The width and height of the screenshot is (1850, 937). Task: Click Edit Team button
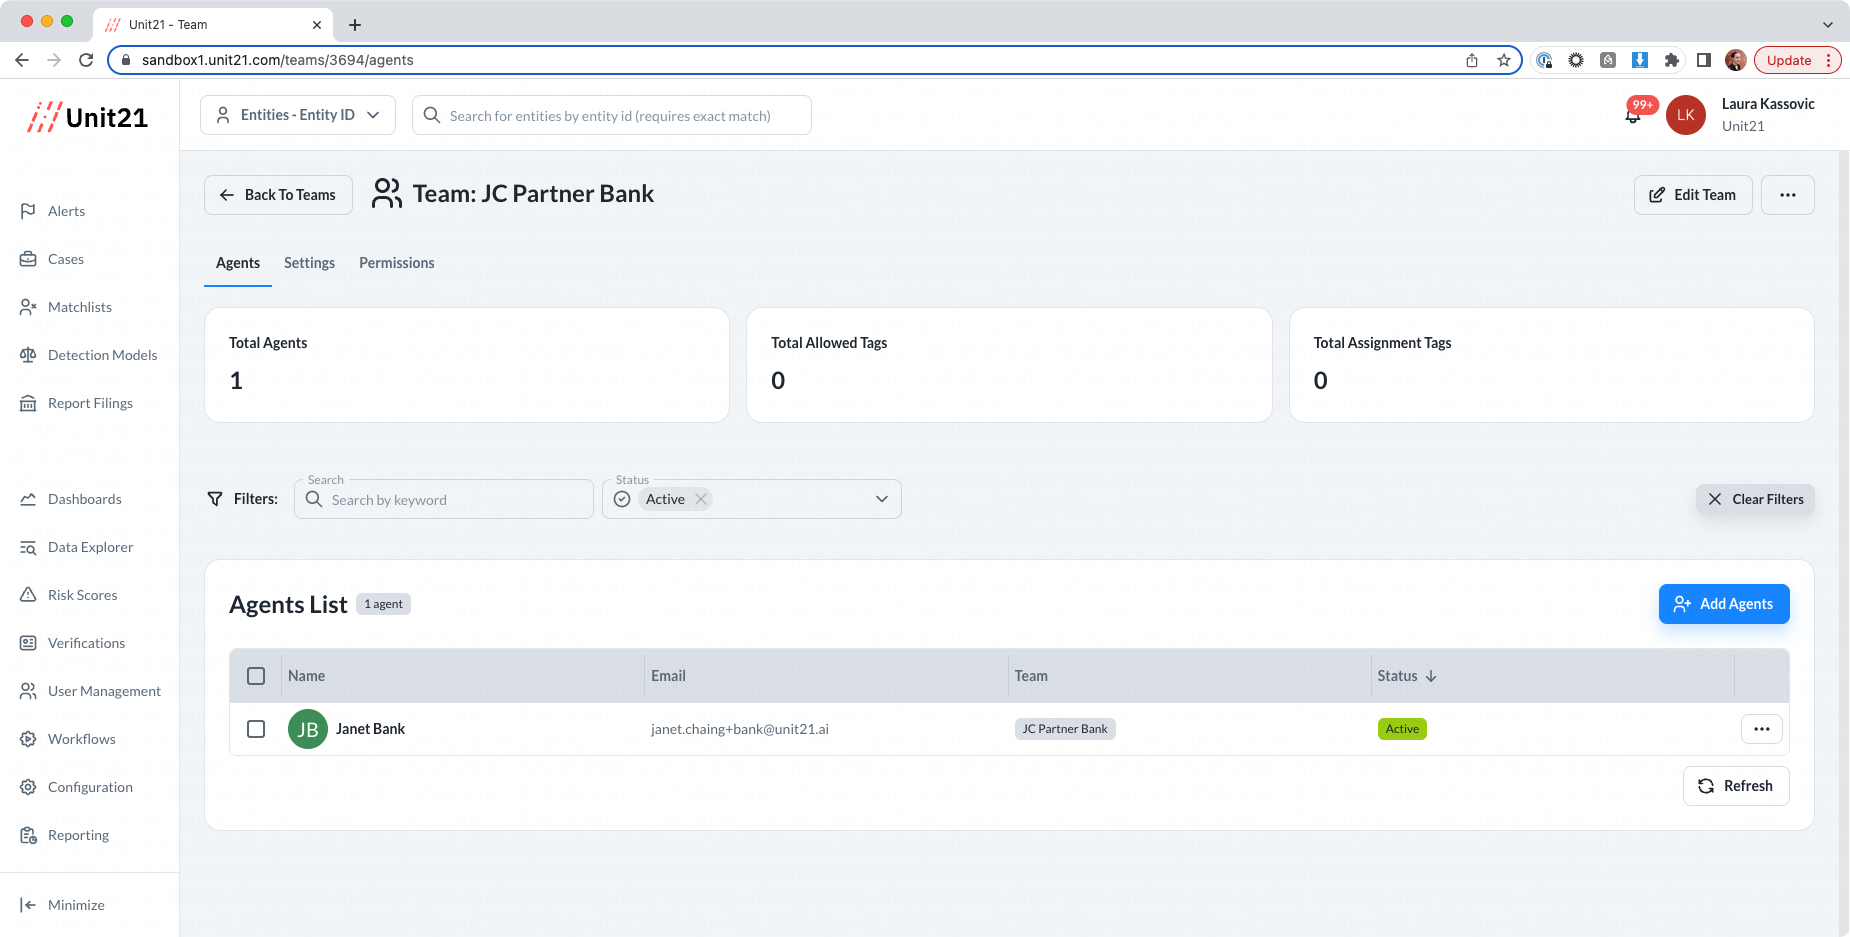tap(1693, 195)
